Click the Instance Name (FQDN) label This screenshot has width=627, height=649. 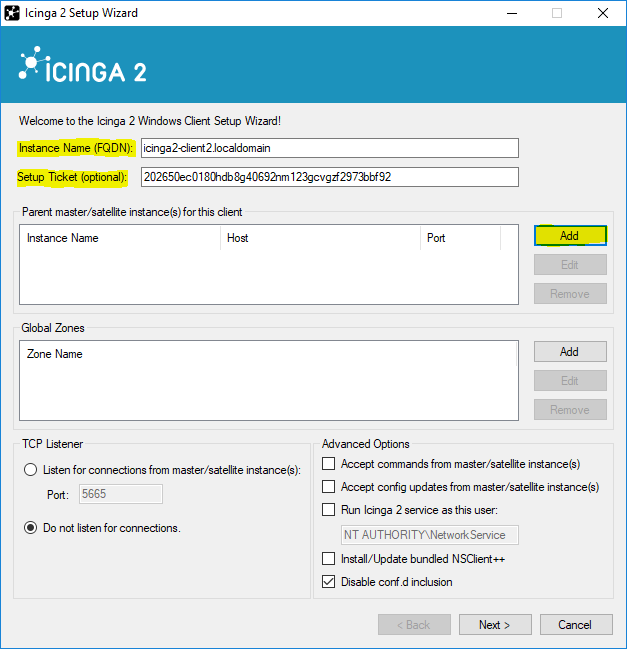[76, 148]
